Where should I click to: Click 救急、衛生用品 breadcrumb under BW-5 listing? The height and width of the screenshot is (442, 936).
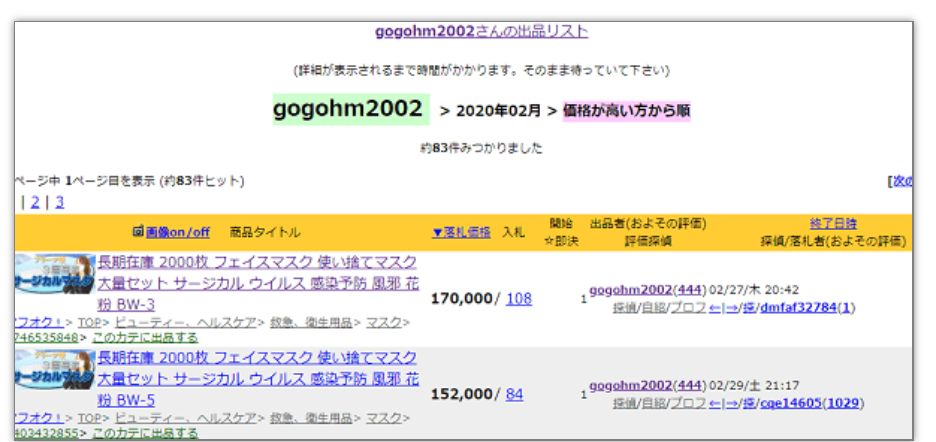click(310, 418)
